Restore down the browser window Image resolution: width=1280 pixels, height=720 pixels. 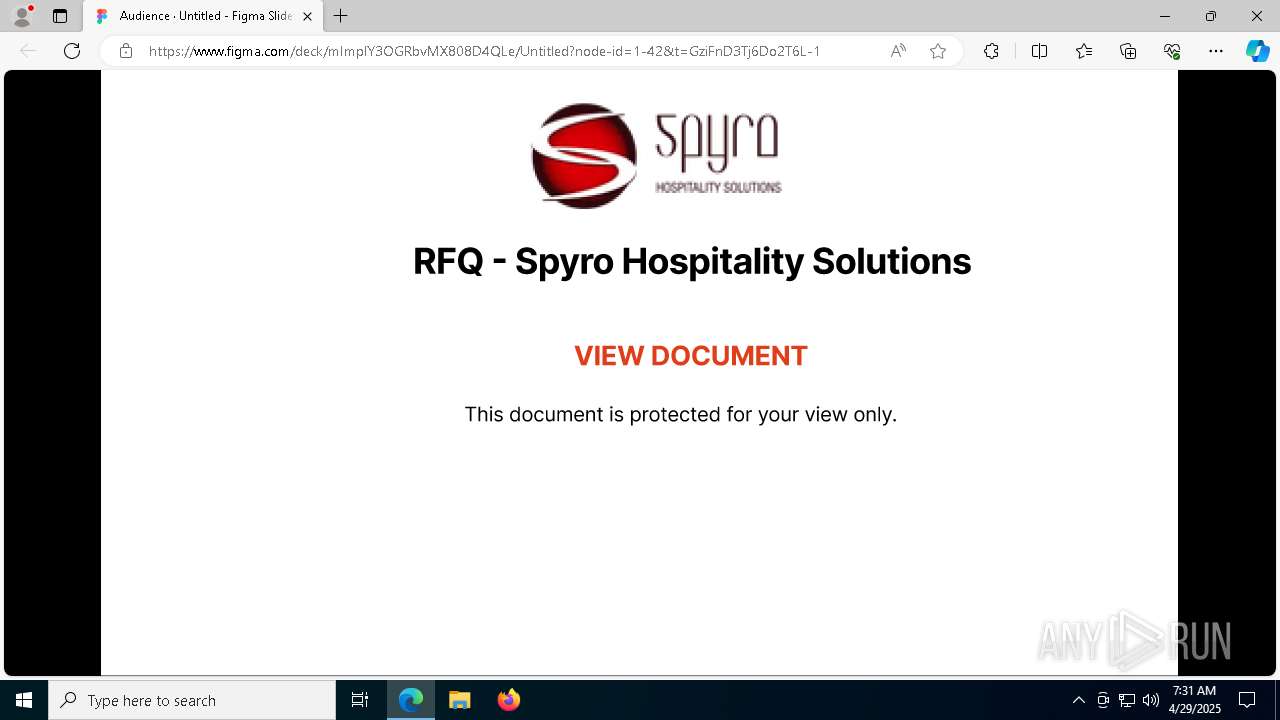coord(1211,16)
